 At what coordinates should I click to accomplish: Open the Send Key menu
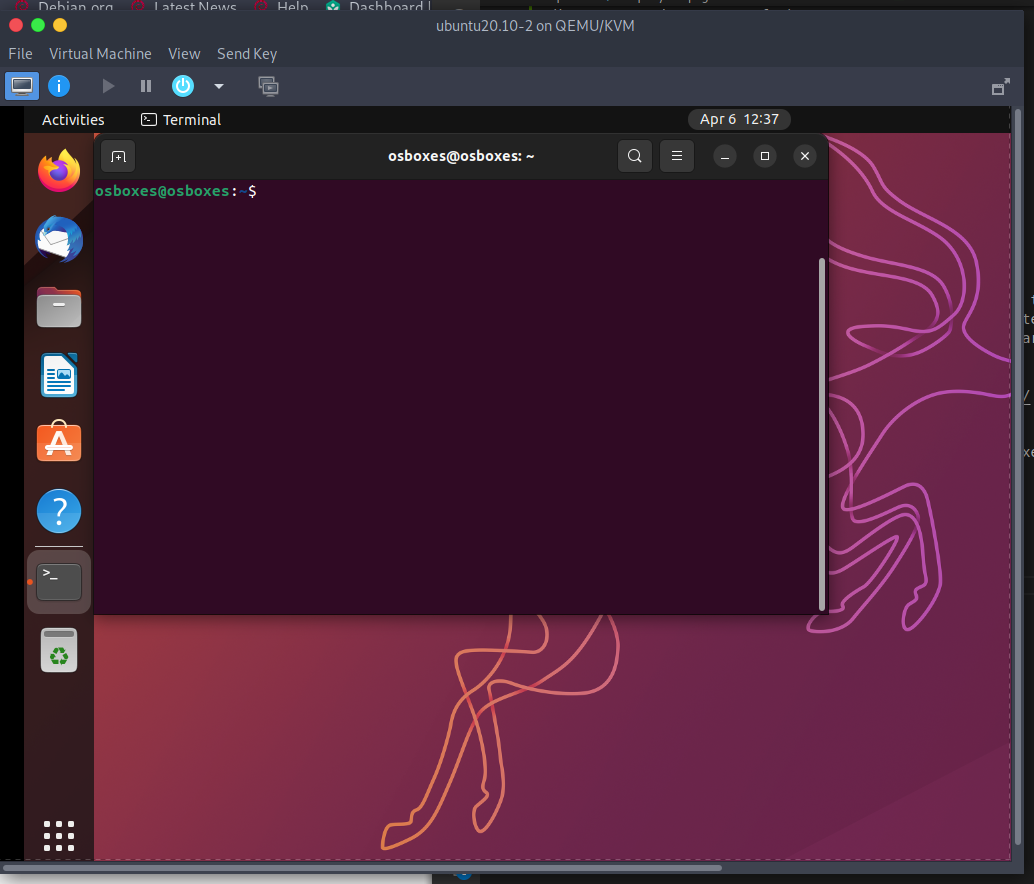pos(247,54)
